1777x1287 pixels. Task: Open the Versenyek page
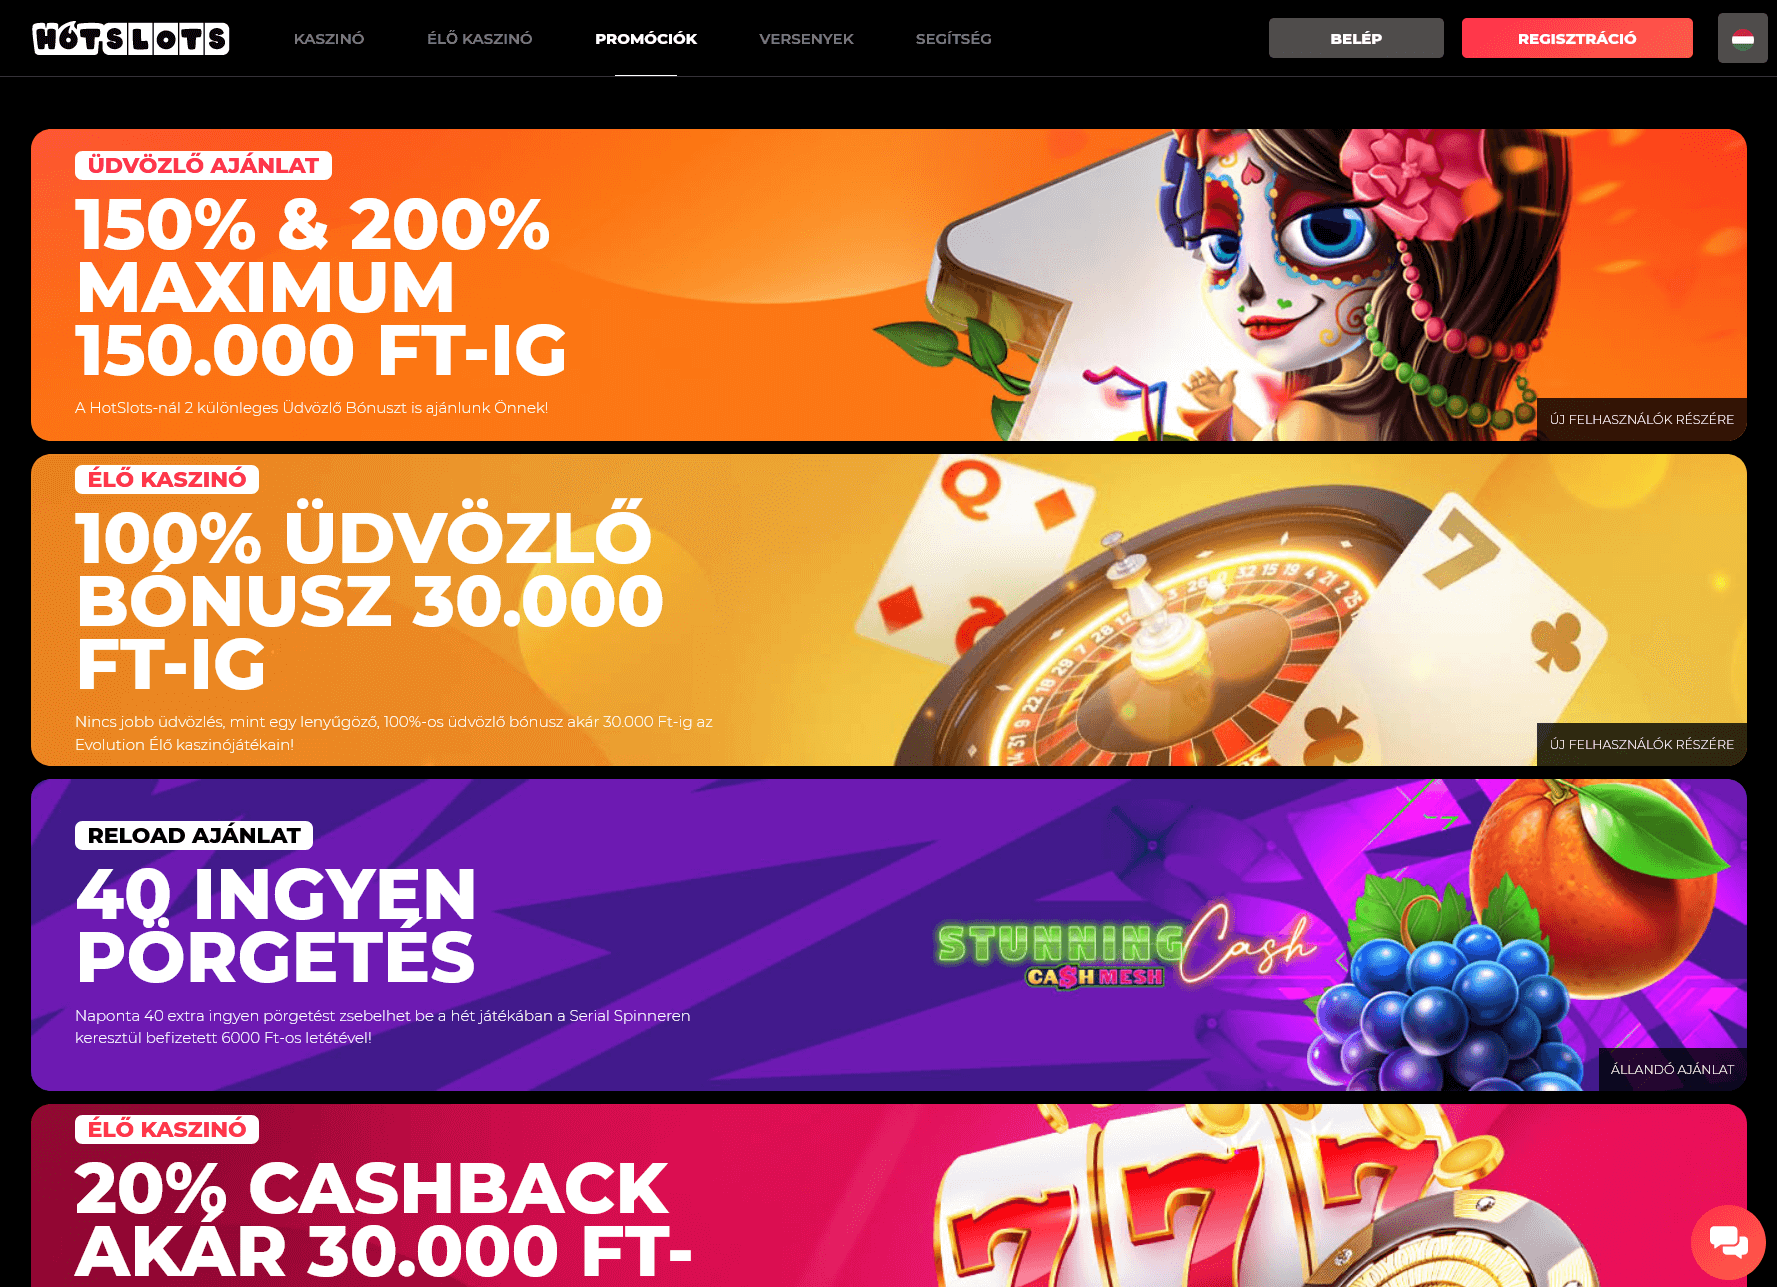806,38
